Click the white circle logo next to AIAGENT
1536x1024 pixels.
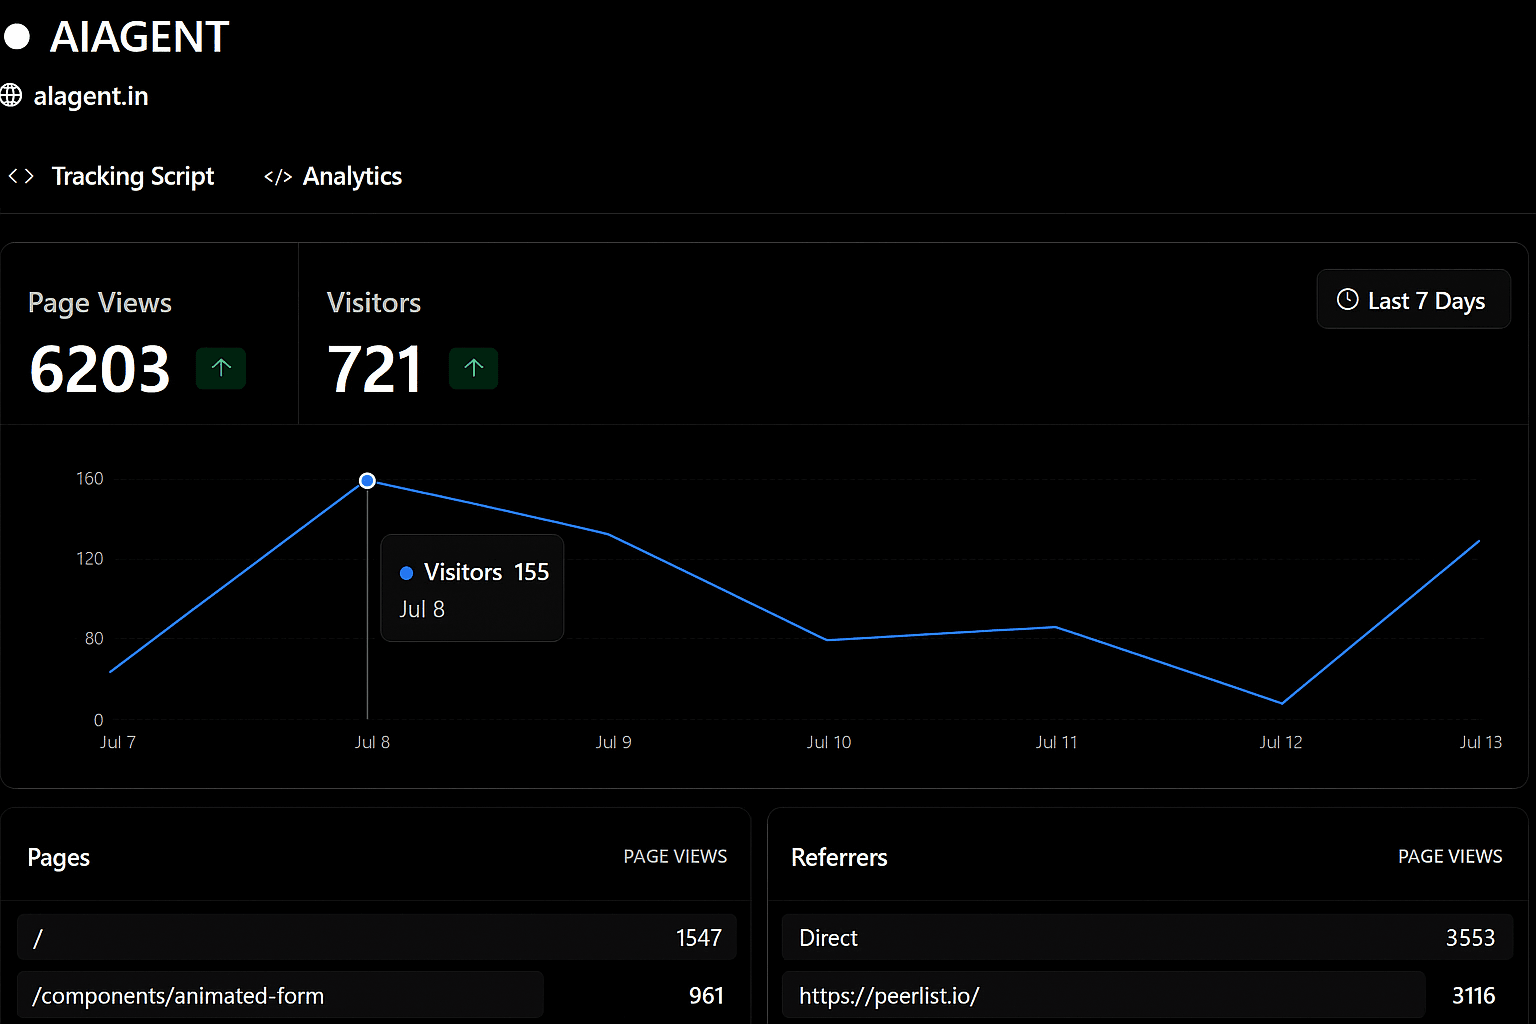[17, 37]
